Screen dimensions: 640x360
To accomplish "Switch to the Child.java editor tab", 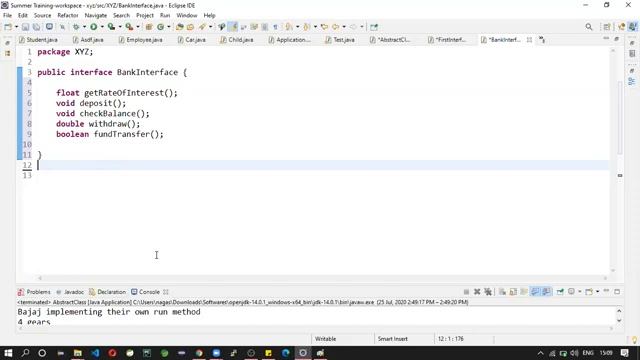I will click(237, 40).
